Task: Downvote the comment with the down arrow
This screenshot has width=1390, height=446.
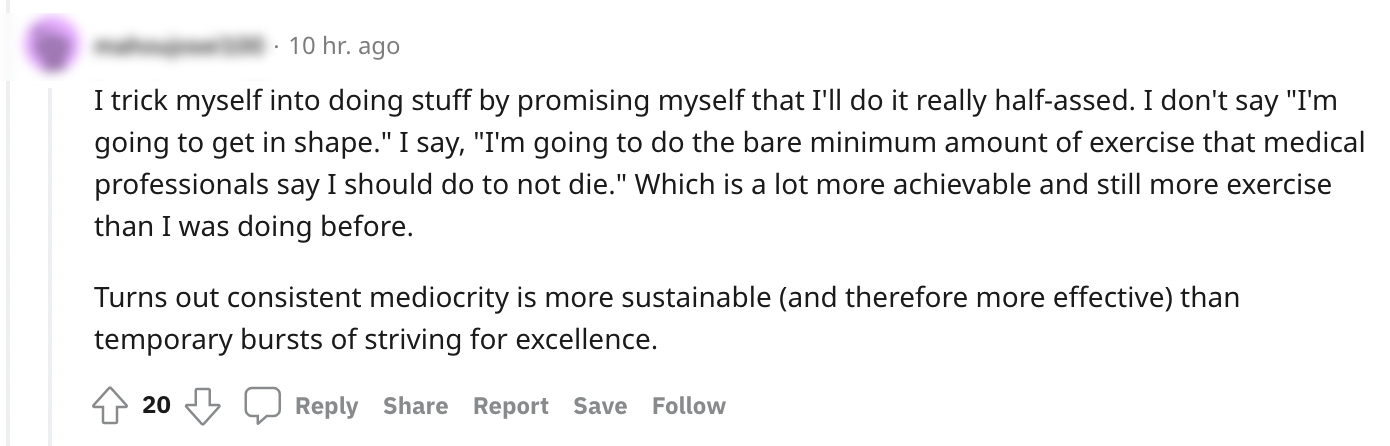Action: click(204, 405)
